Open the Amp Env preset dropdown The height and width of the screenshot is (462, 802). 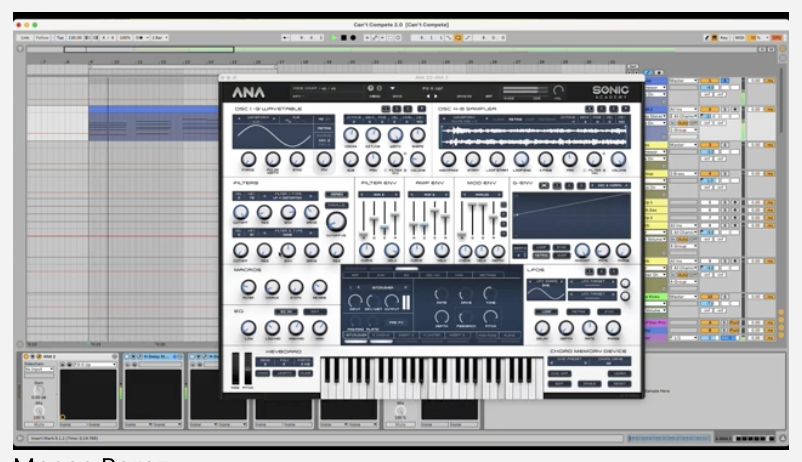(429, 194)
